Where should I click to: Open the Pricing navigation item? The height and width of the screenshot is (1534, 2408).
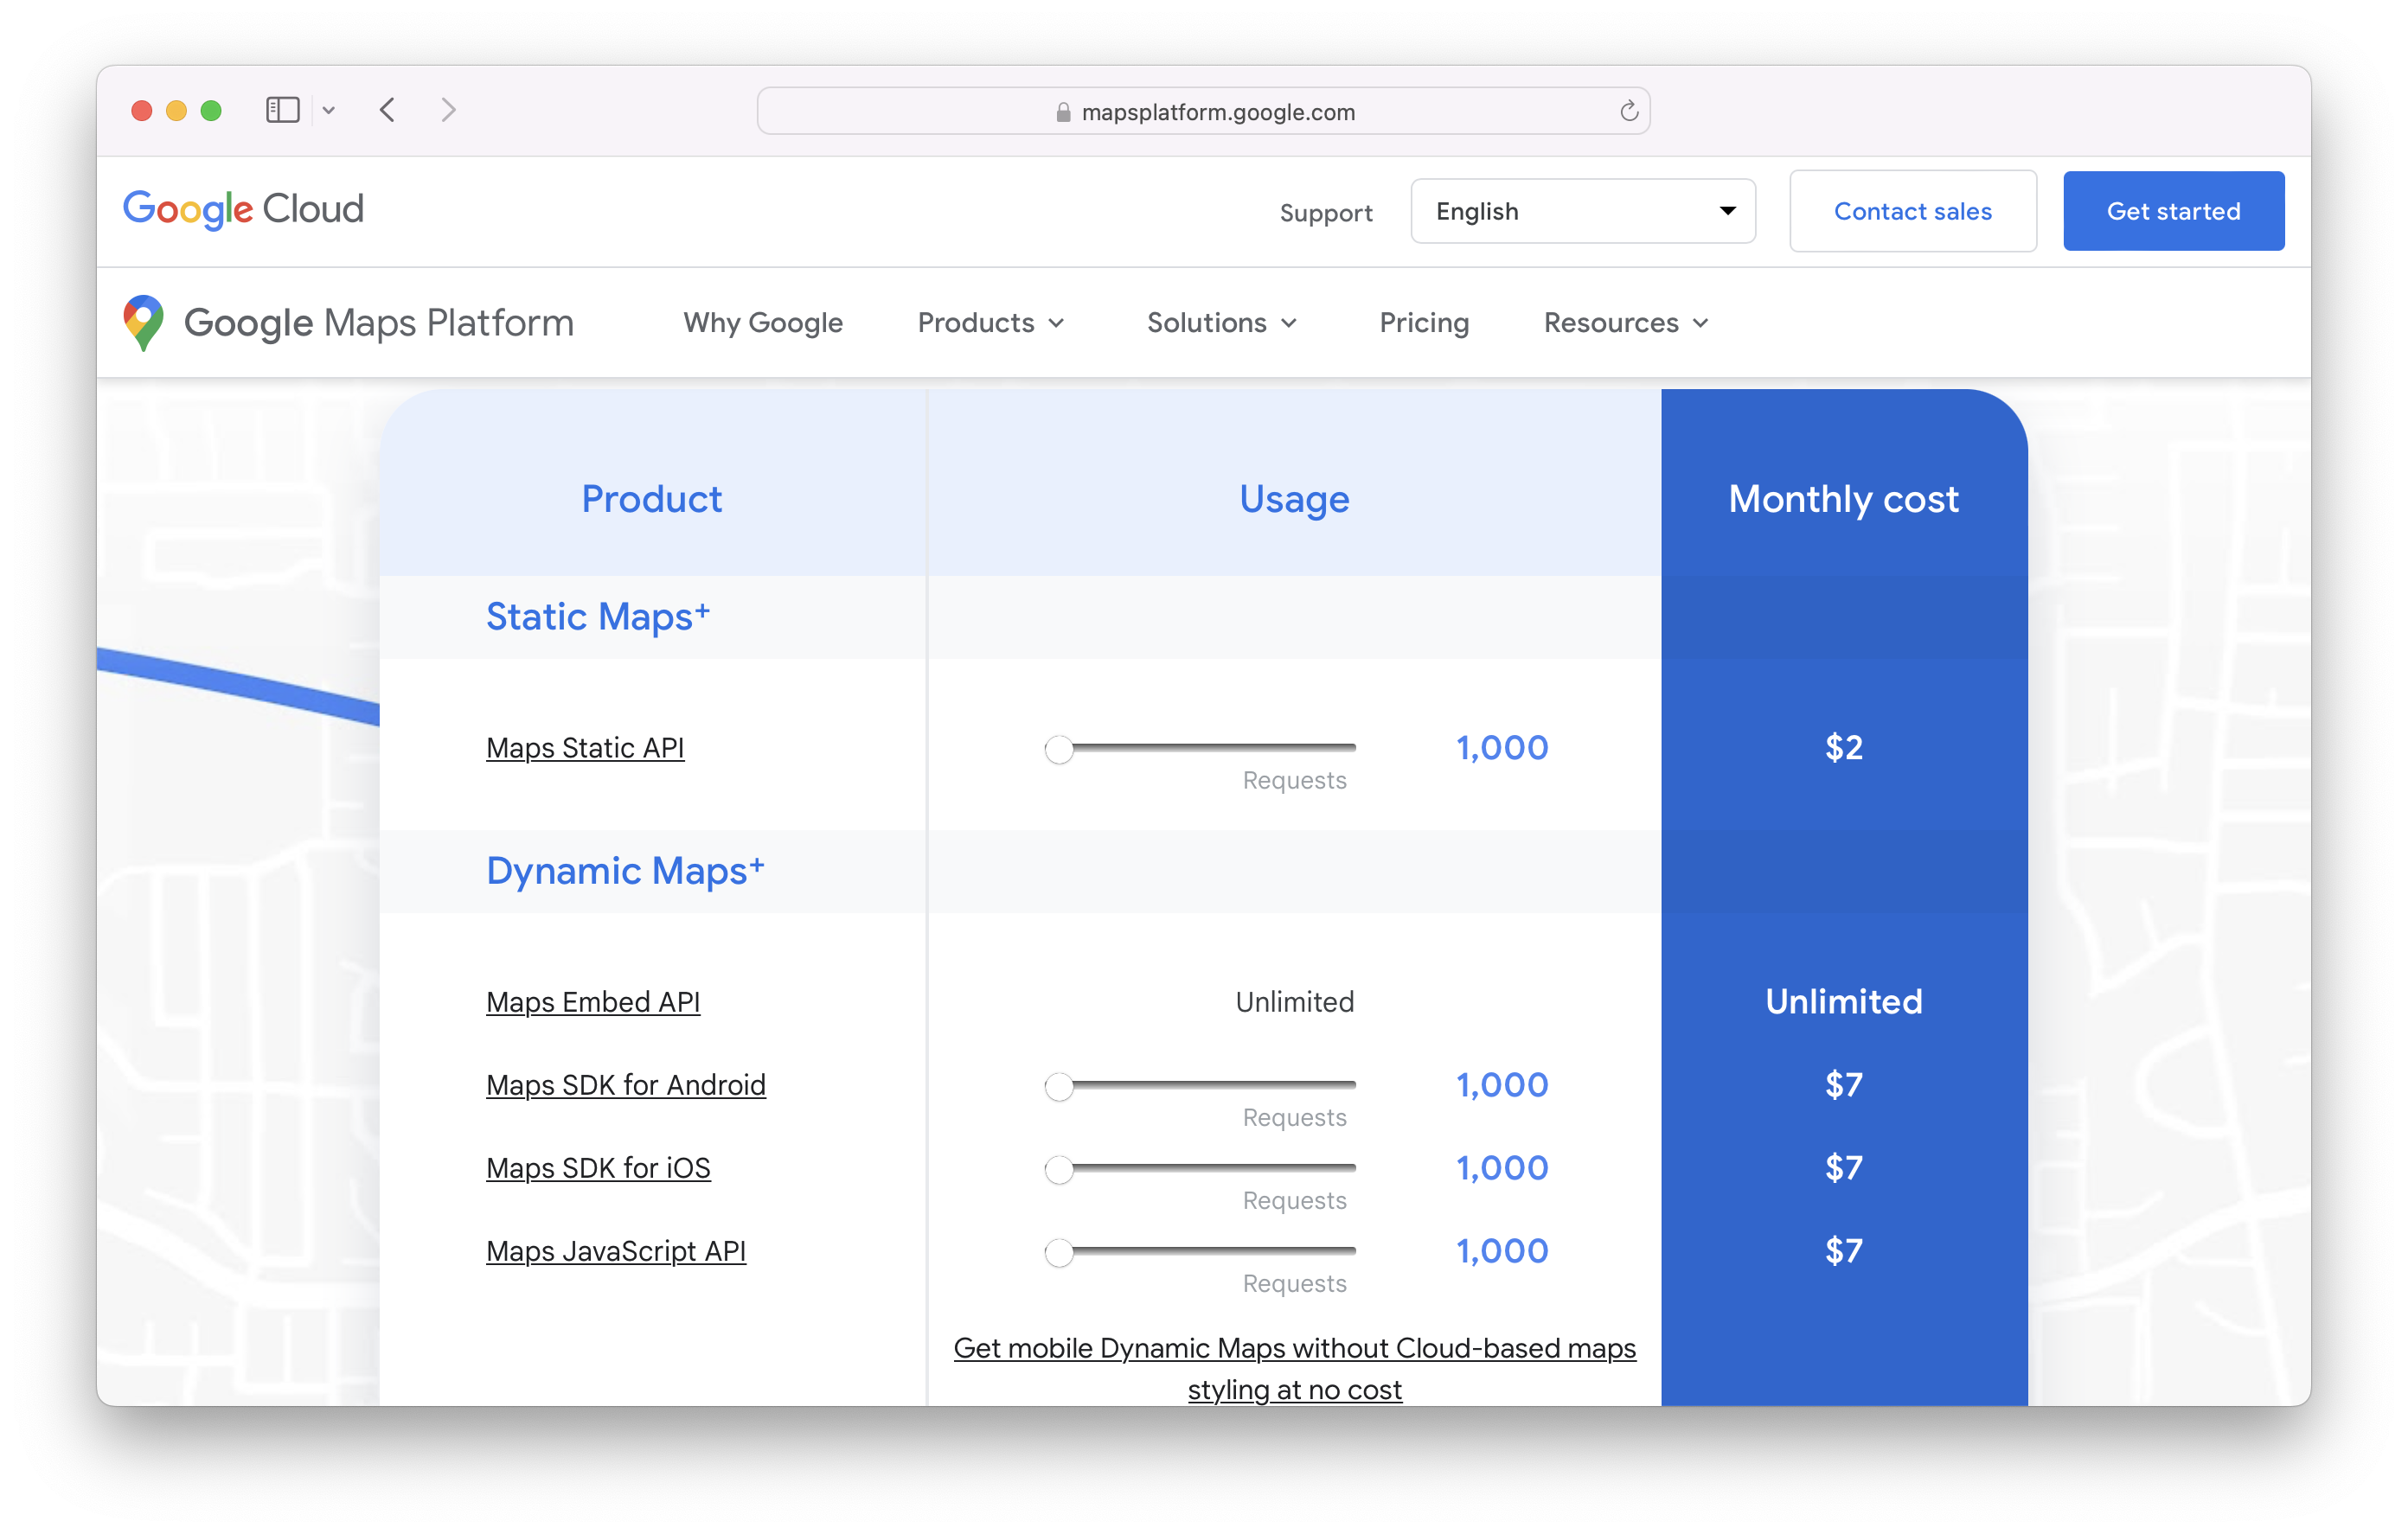click(x=1424, y=322)
